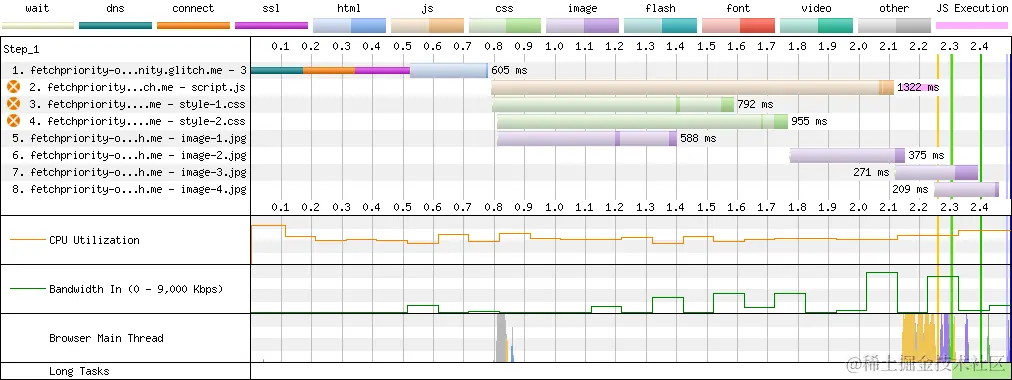Click the green Long Tasks block
The width and height of the screenshot is (1012, 380).
(x=981, y=371)
